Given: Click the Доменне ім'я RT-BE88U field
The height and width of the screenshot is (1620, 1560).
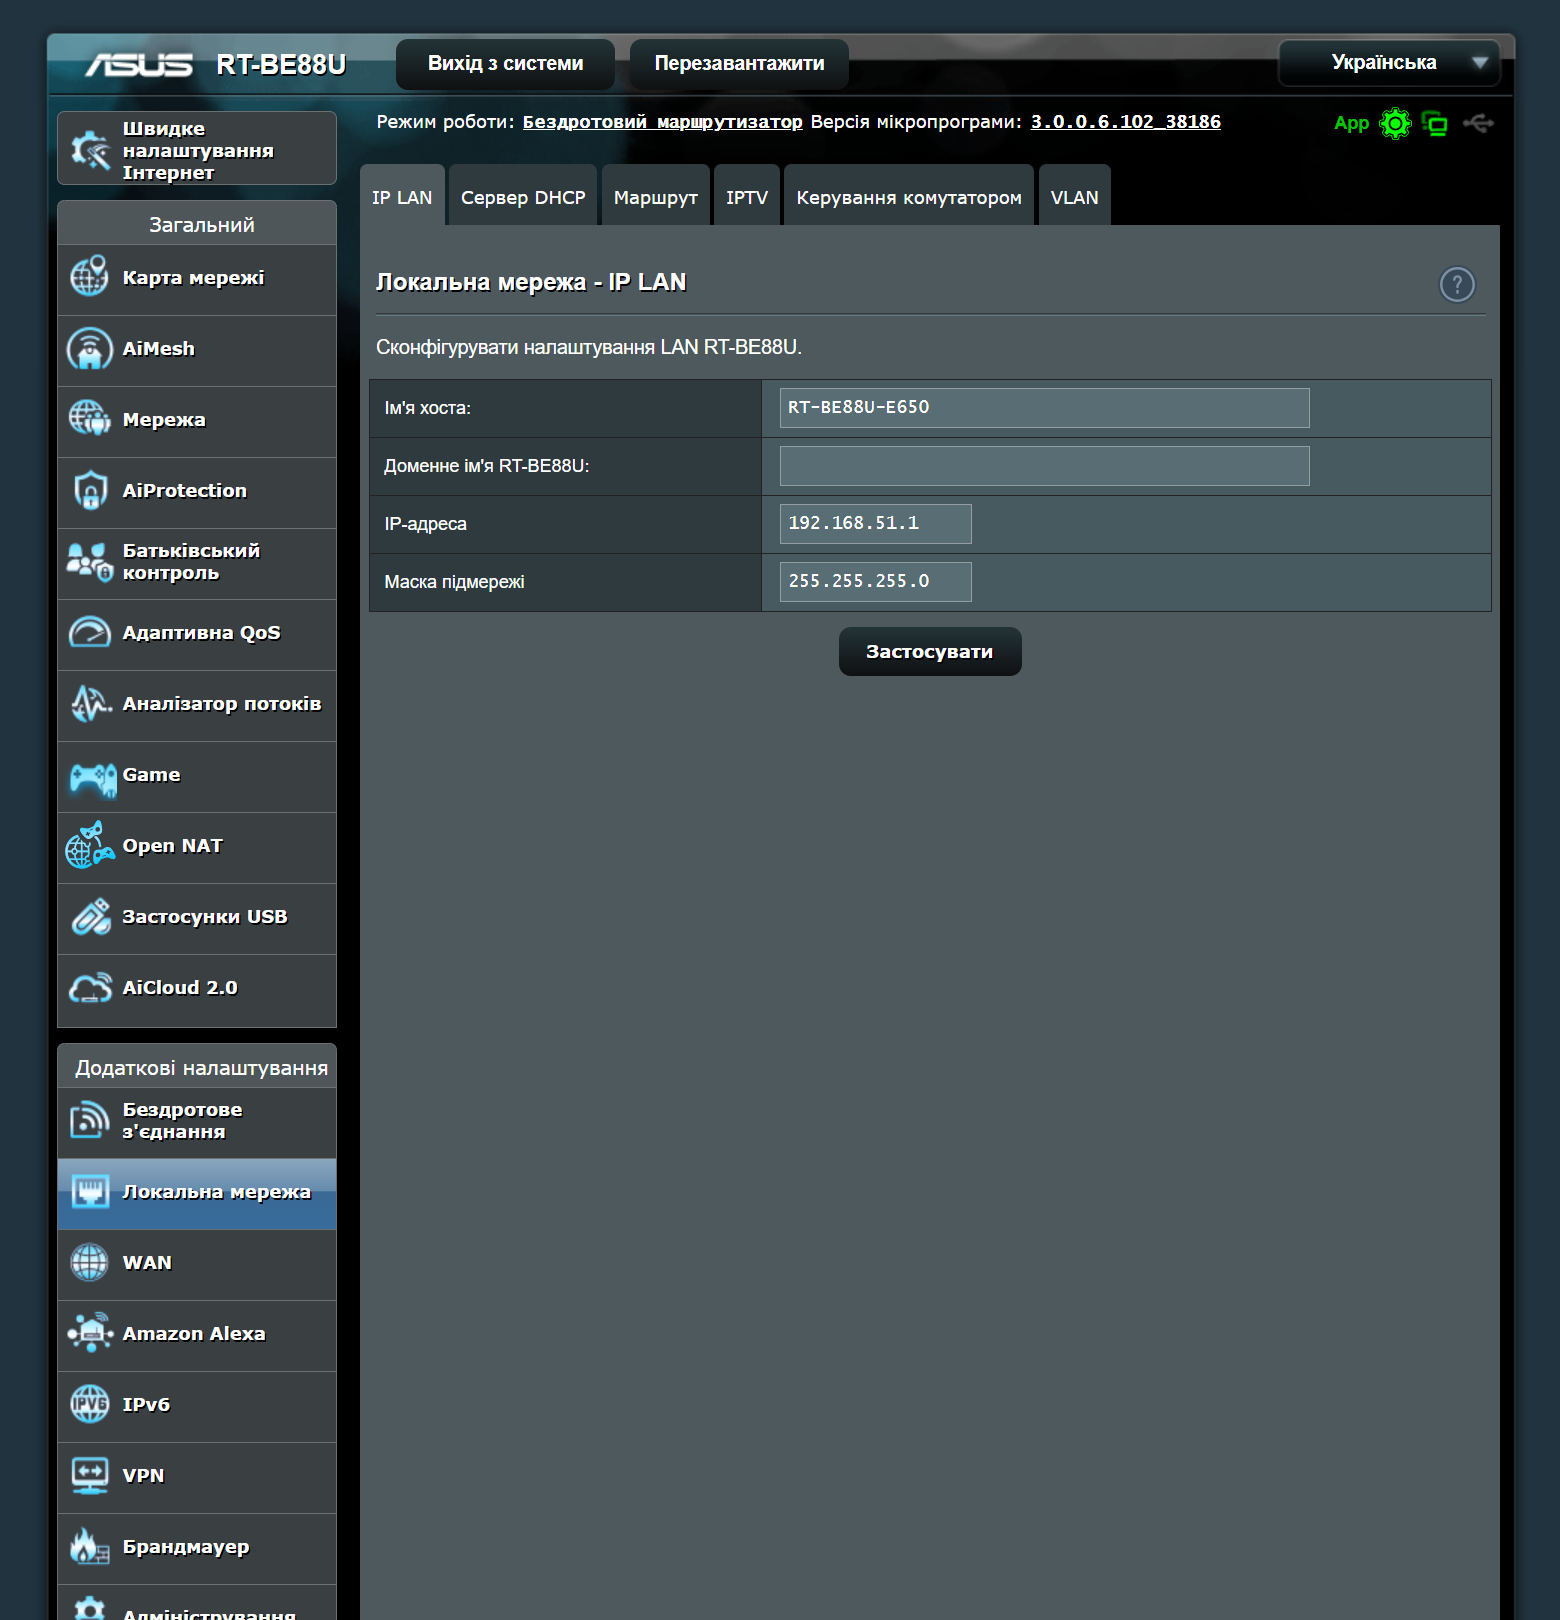Looking at the screenshot, I should pyautogui.click(x=1045, y=465).
